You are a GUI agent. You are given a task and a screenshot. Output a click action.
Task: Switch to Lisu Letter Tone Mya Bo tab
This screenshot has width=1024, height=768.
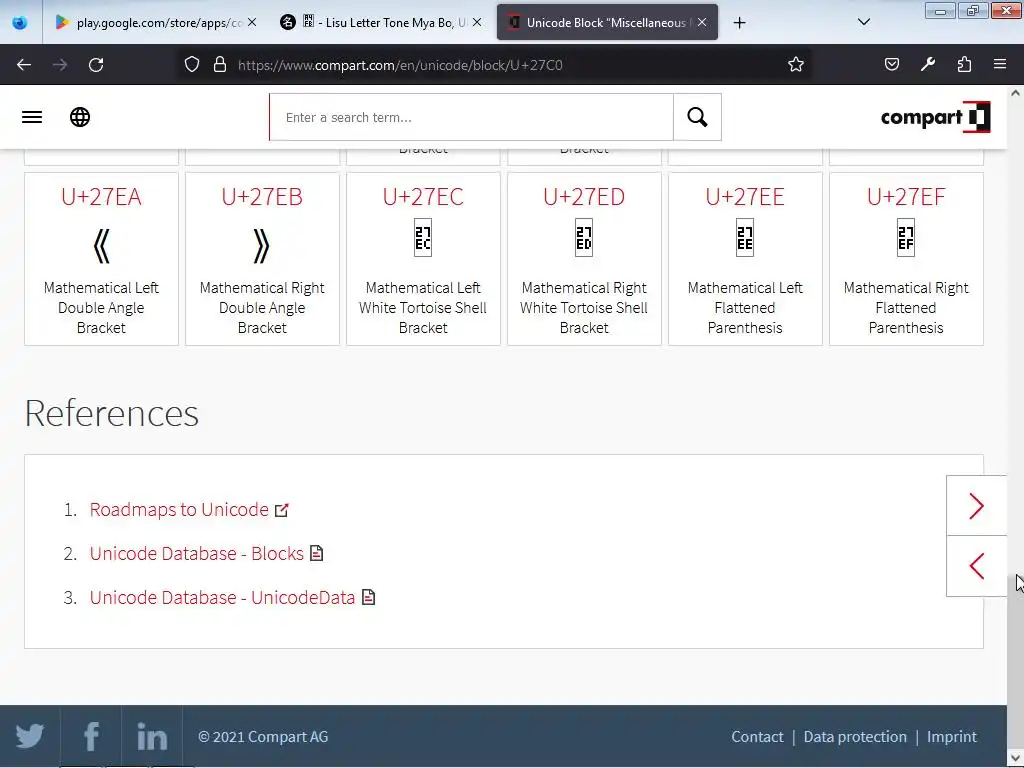pos(381,23)
